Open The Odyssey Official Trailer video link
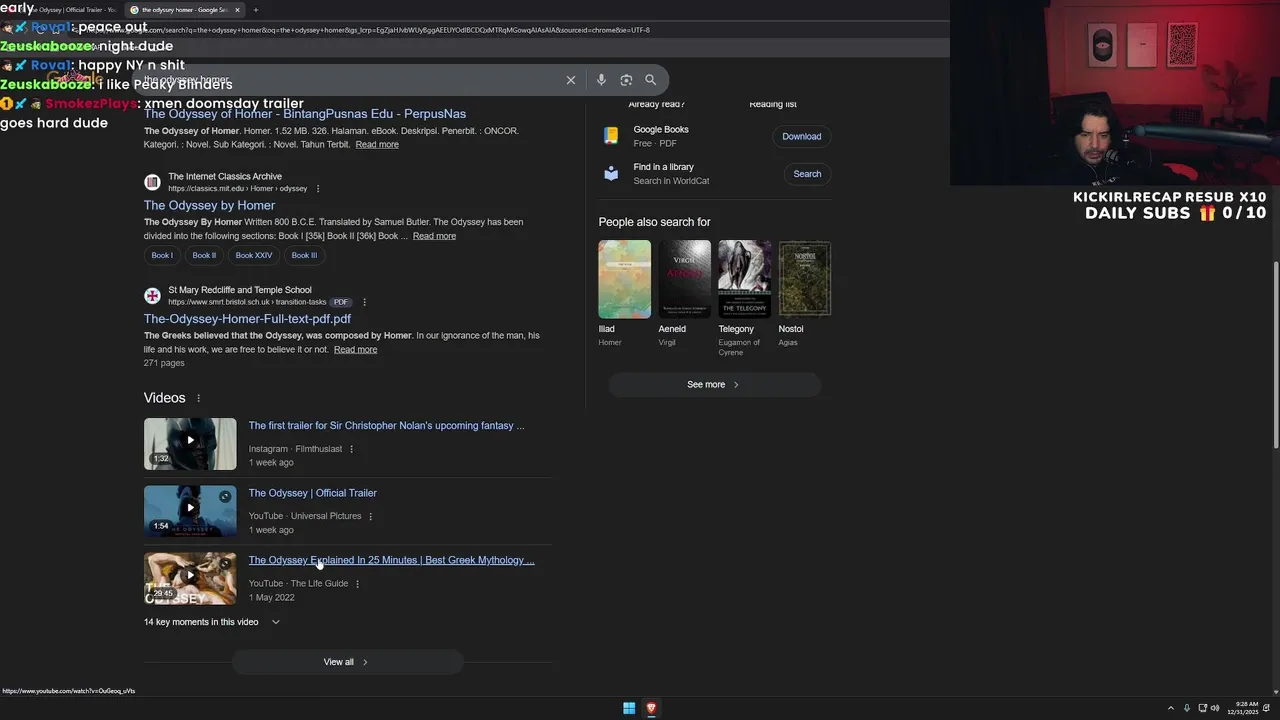The image size is (1280, 720). click(312, 493)
